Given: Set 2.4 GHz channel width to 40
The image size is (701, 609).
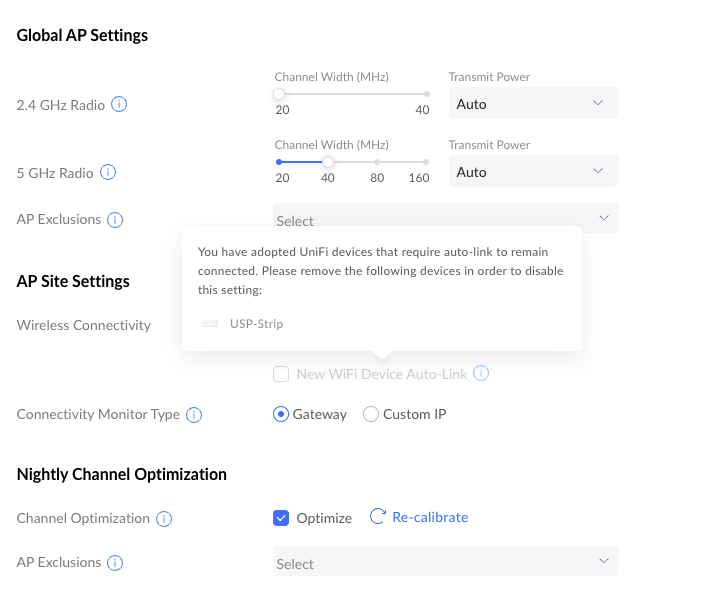Looking at the screenshot, I should (x=427, y=94).
